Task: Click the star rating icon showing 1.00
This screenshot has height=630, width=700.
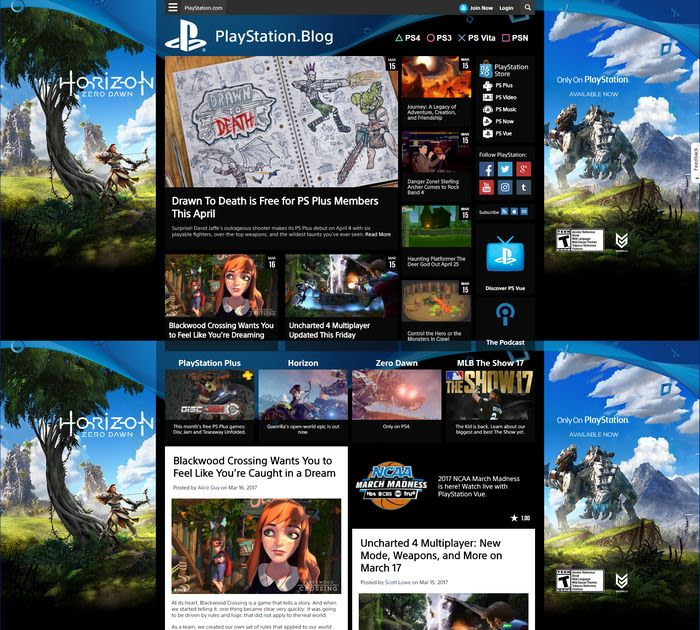Action: pos(514,518)
